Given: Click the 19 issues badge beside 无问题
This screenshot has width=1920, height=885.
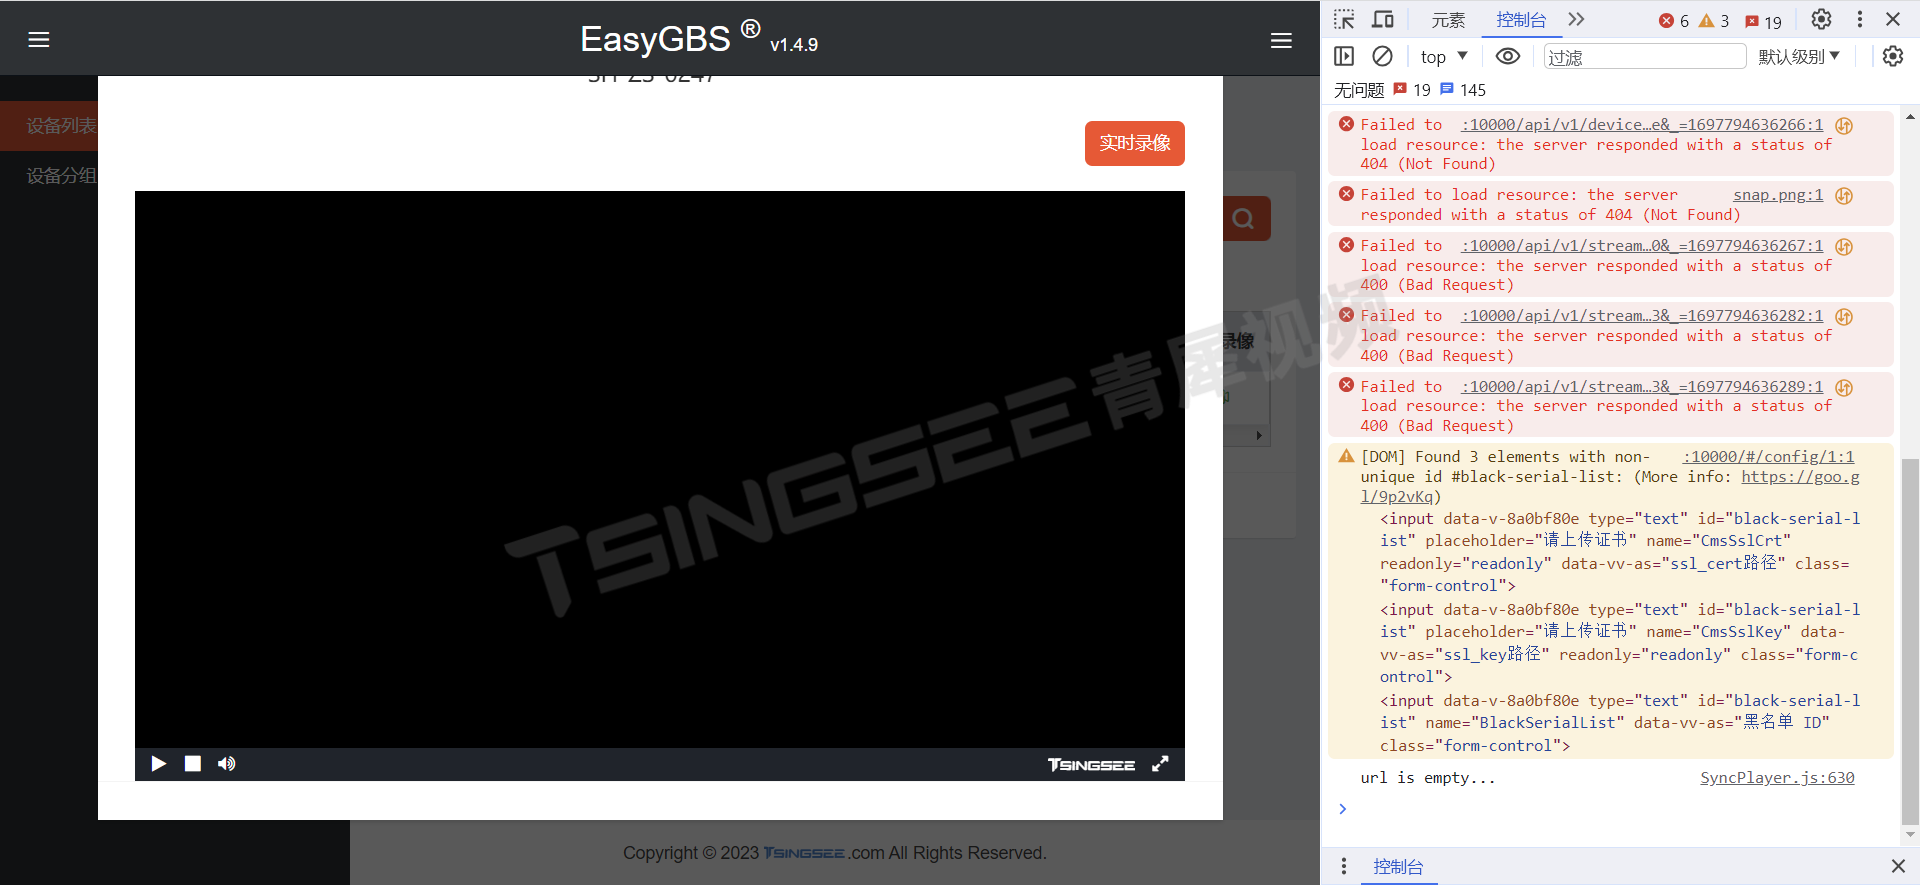Looking at the screenshot, I should [1412, 90].
